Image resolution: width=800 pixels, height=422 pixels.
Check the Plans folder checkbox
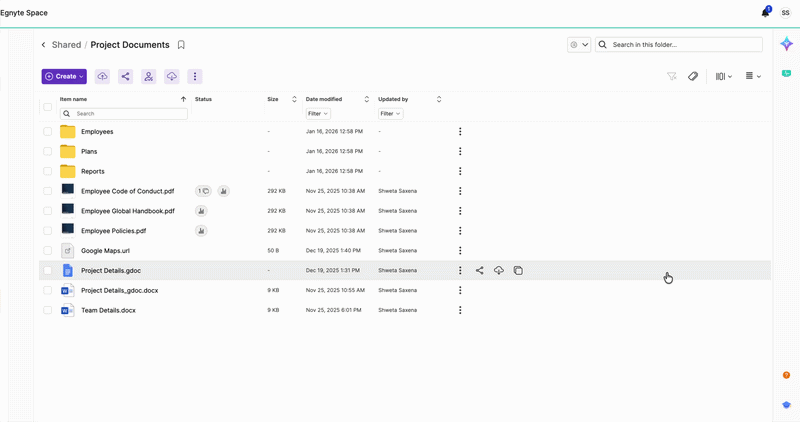[x=47, y=152]
